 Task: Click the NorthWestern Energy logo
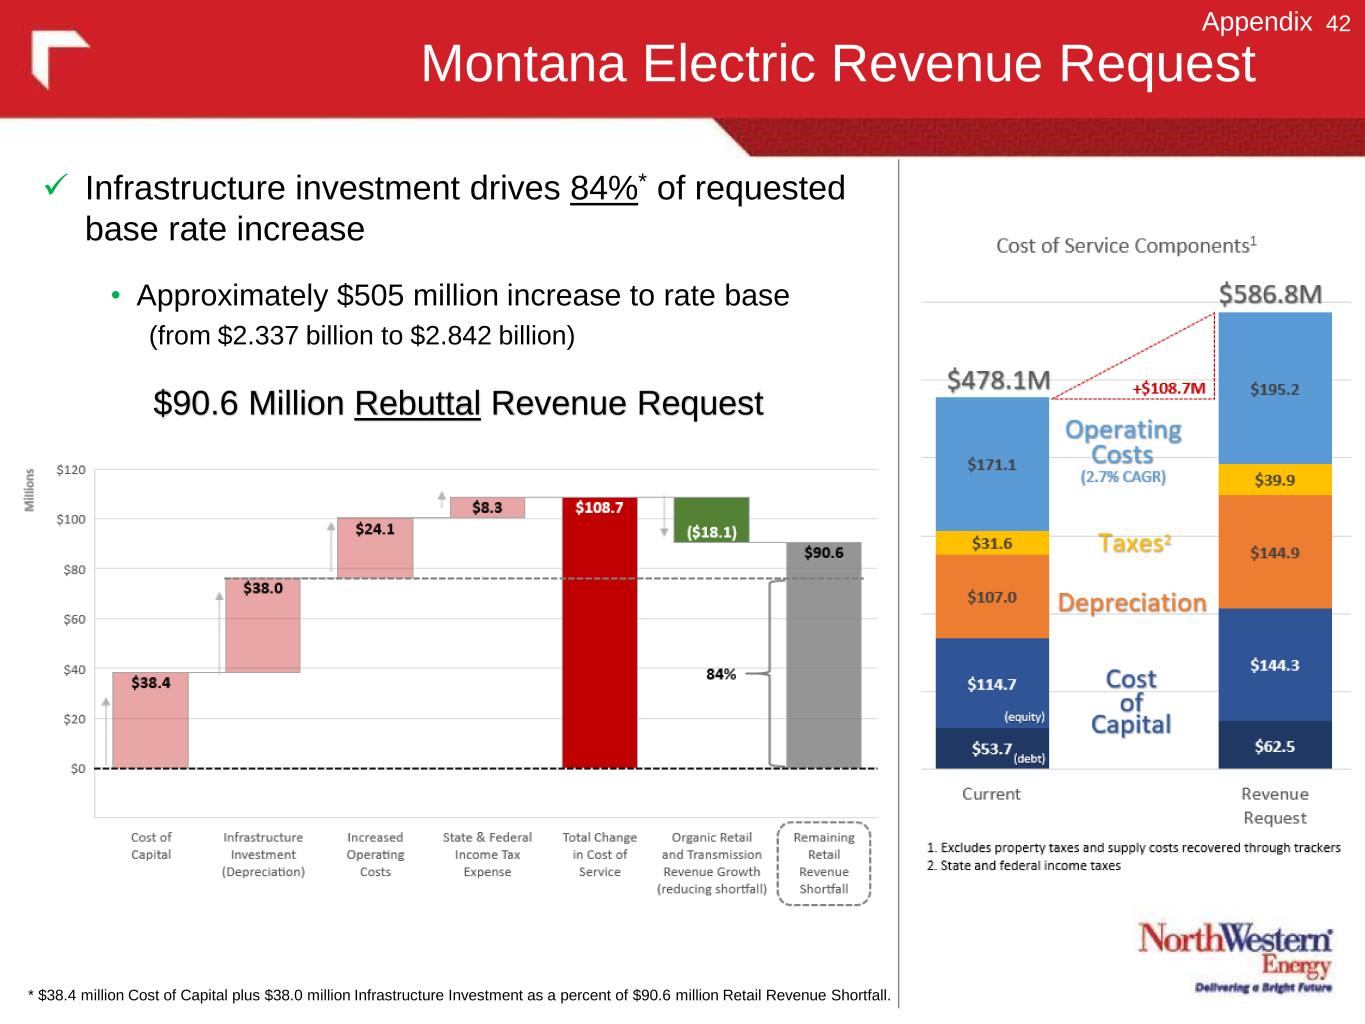pyautogui.click(x=1236, y=956)
